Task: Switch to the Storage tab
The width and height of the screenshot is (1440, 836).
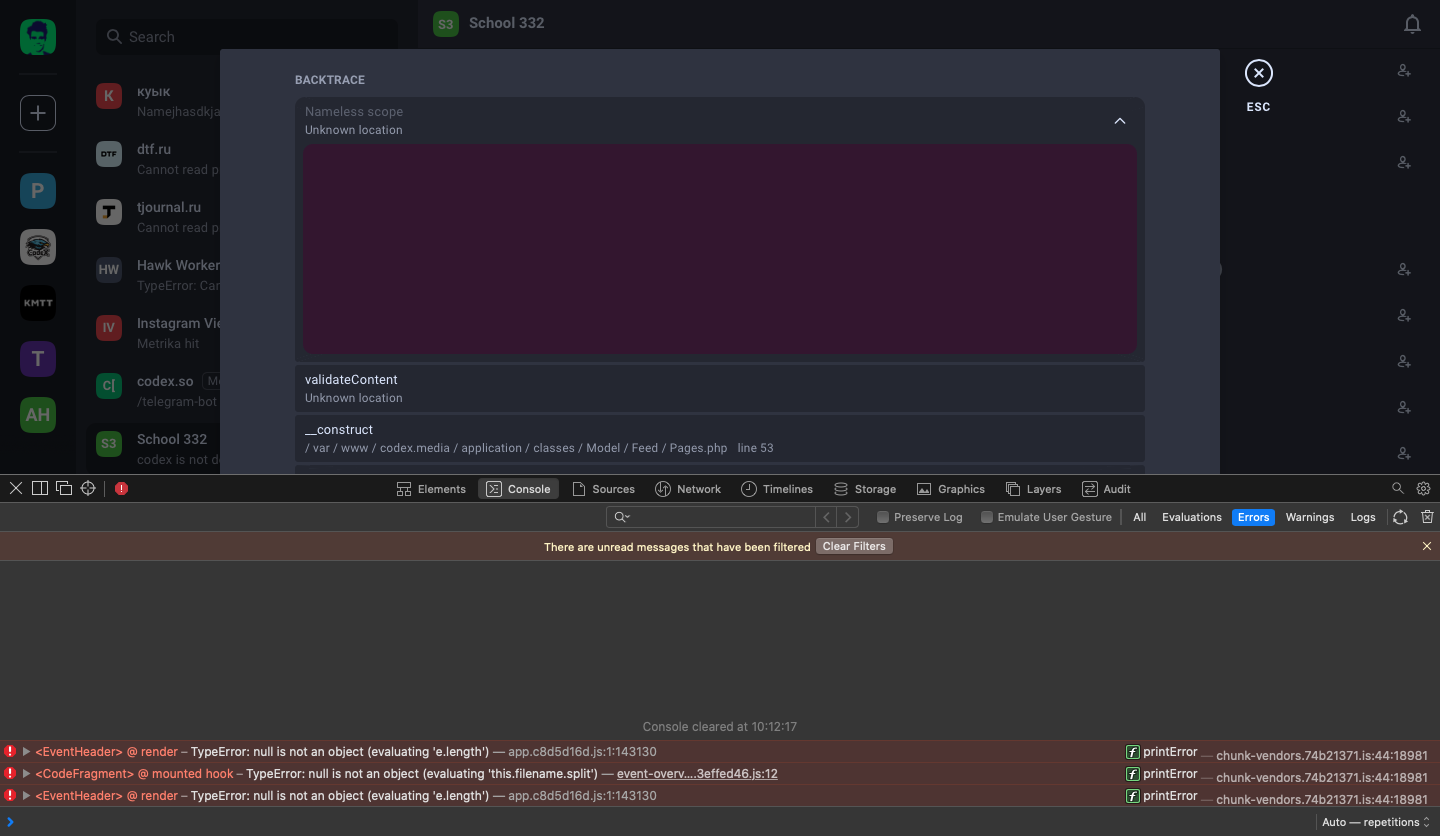Action: coord(865,489)
